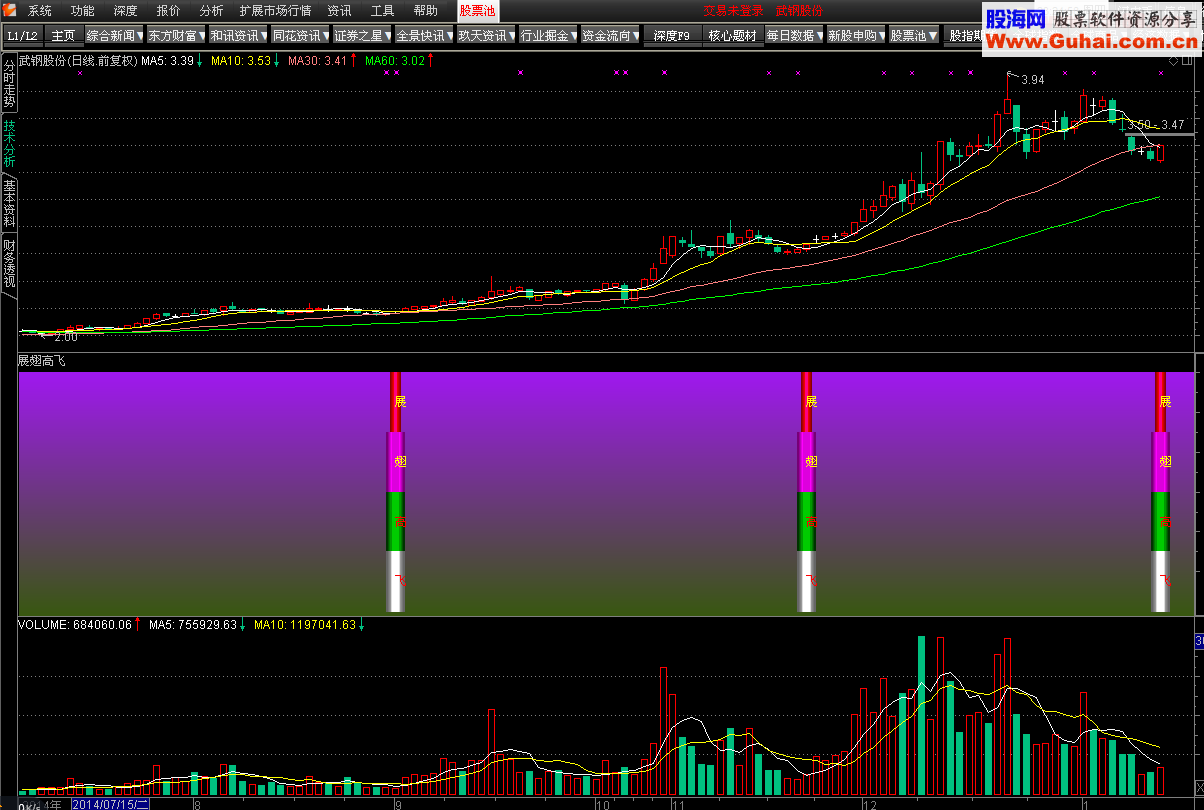Click the app logo icon beside 系统

coord(10,10)
